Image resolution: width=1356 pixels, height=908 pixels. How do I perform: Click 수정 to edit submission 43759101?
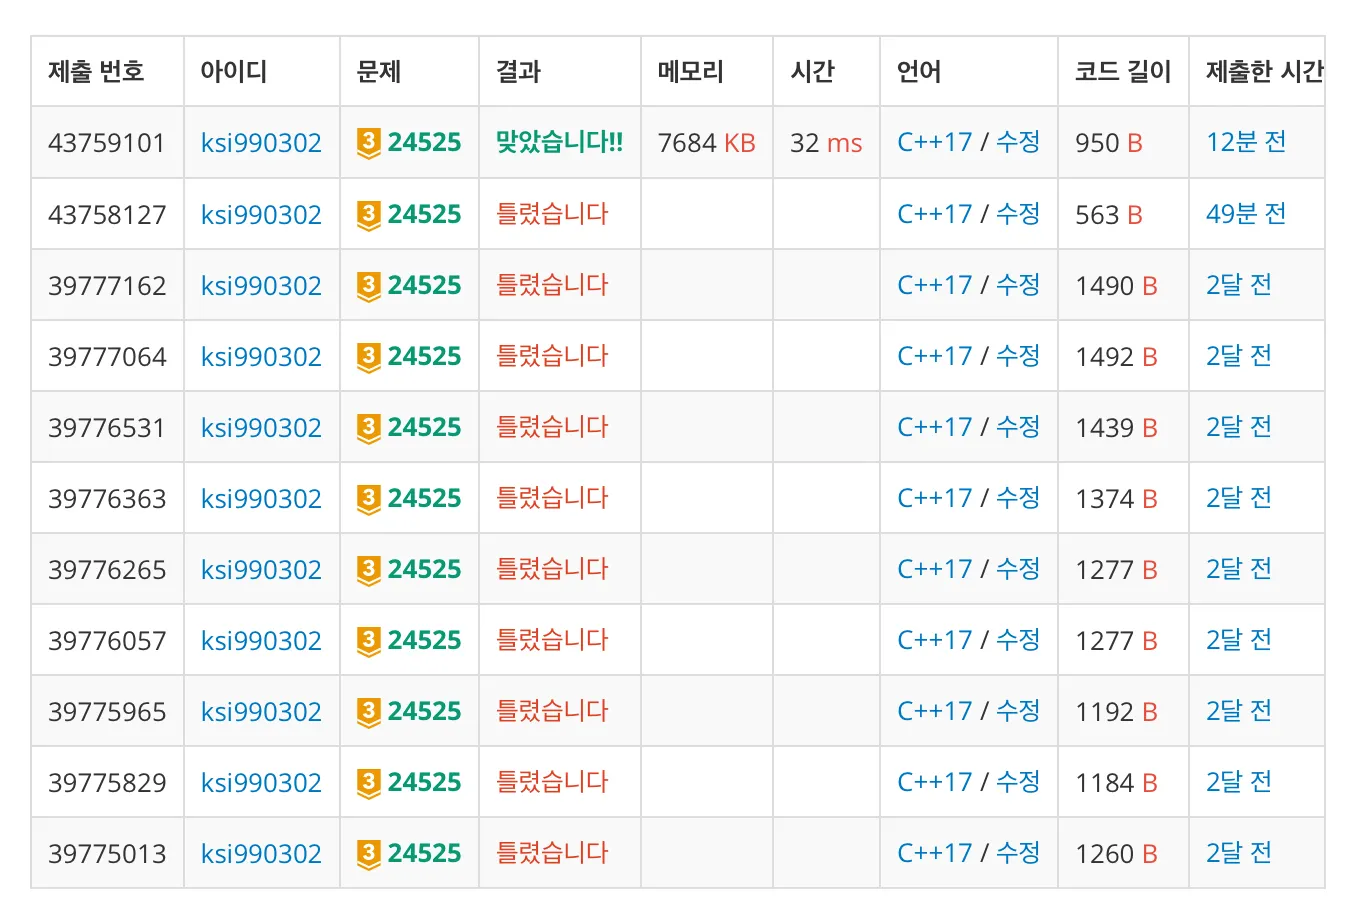1018,142
